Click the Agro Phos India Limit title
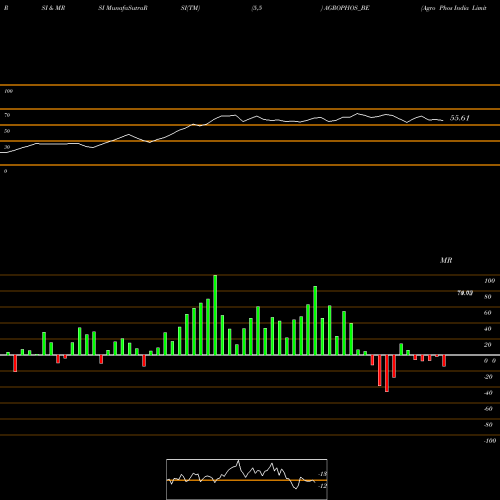 454,8
